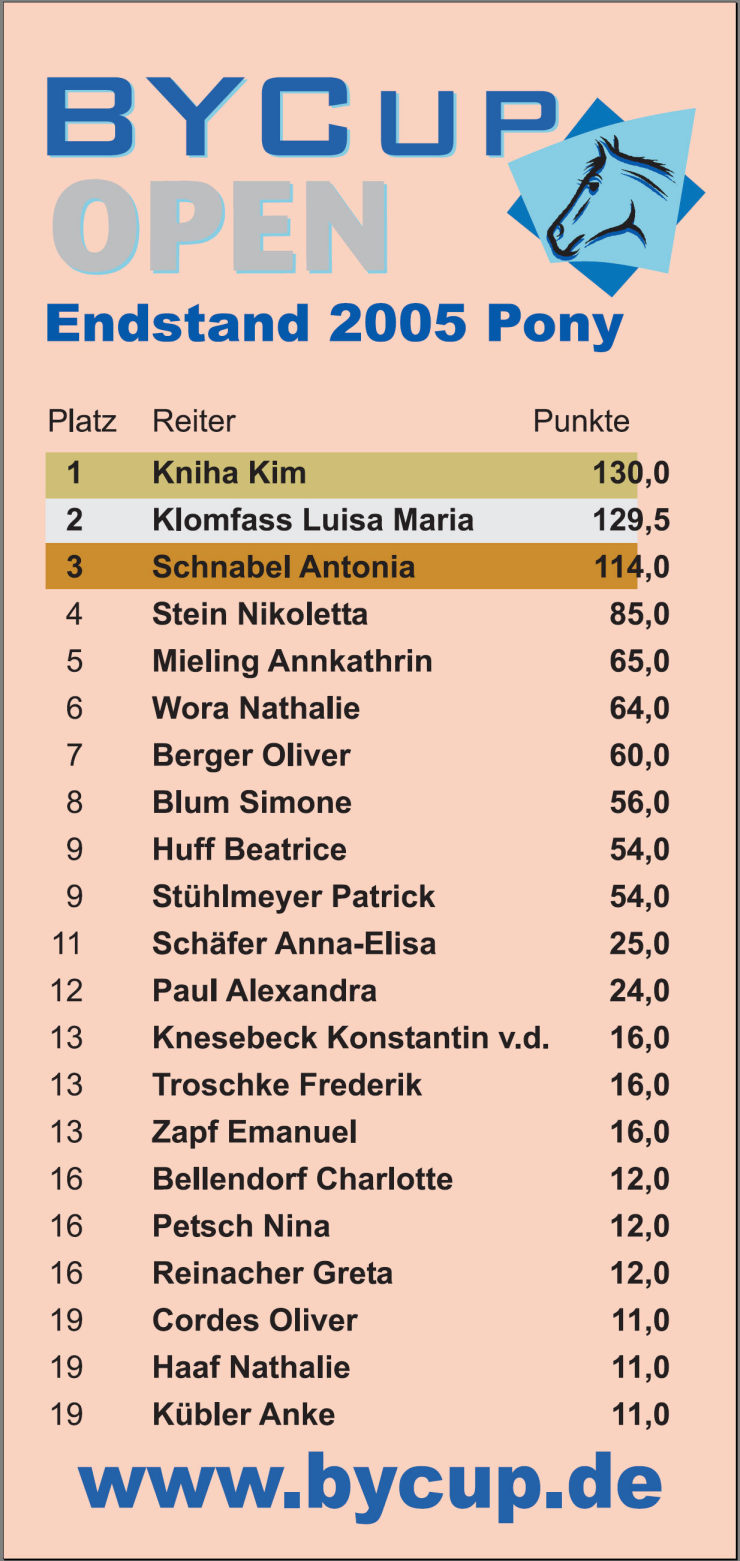The width and height of the screenshot is (740, 1561).
Task: Click the BYCUP title text
Action: point(300,118)
